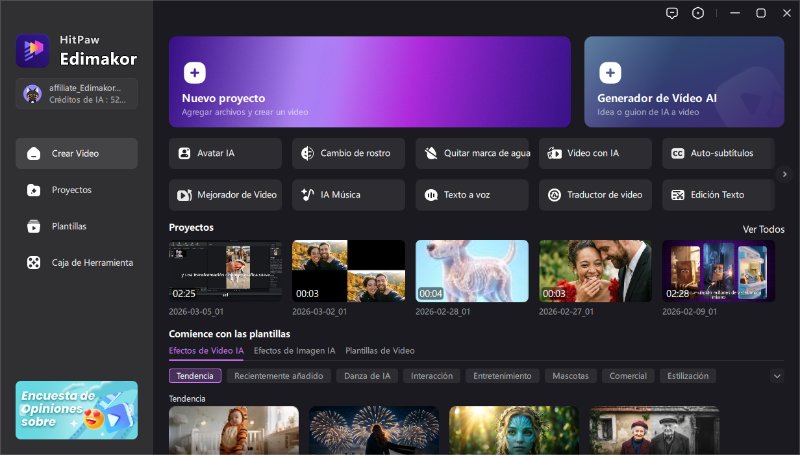Click the Mejorador de Video icon
This screenshot has width=800, height=455.
(x=184, y=195)
